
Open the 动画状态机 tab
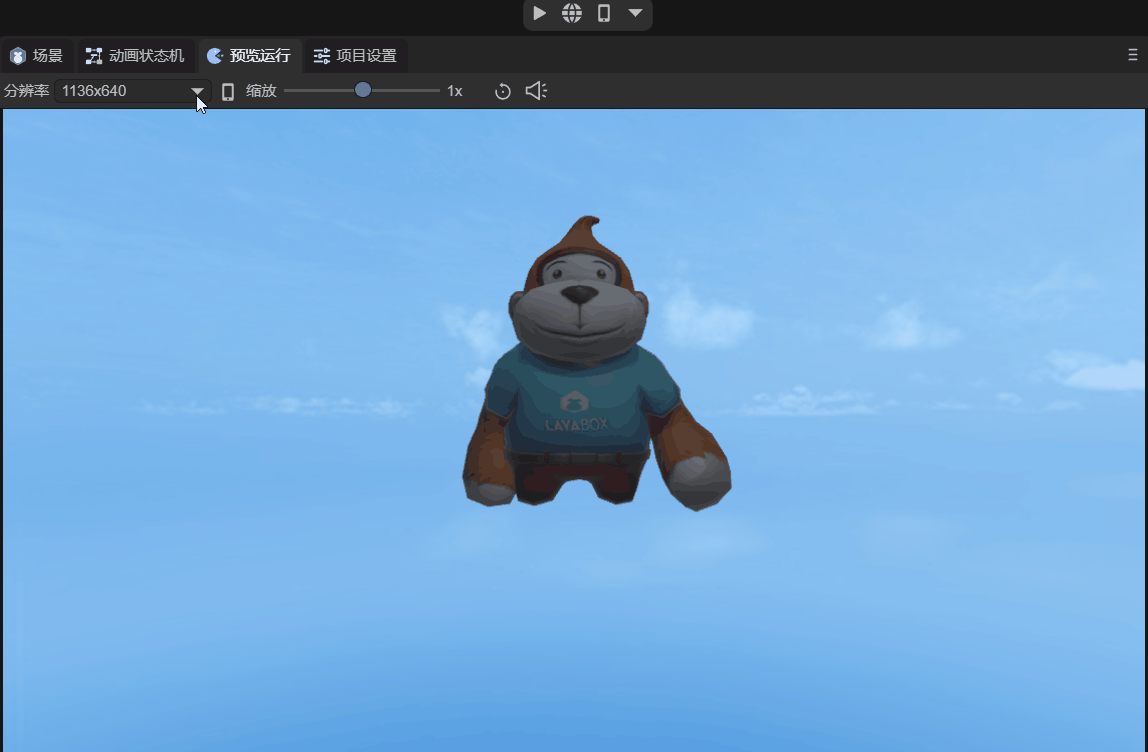point(135,56)
